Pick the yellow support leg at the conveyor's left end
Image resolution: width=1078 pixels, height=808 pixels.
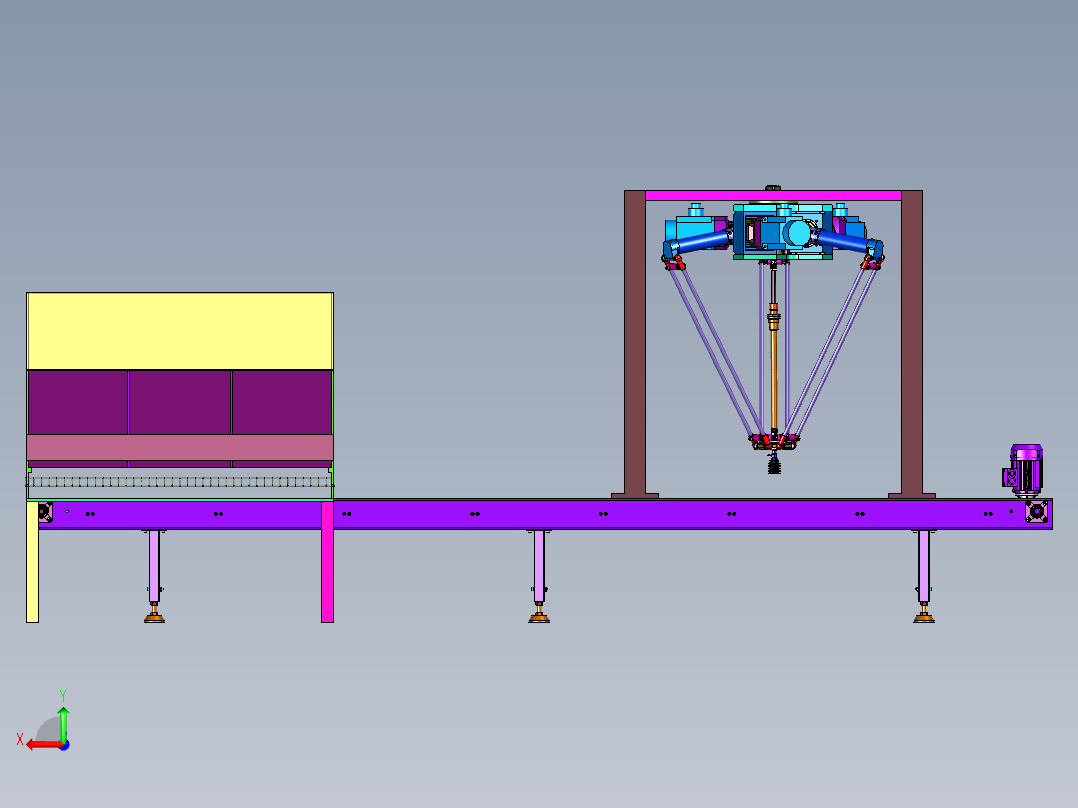[x=32, y=562]
